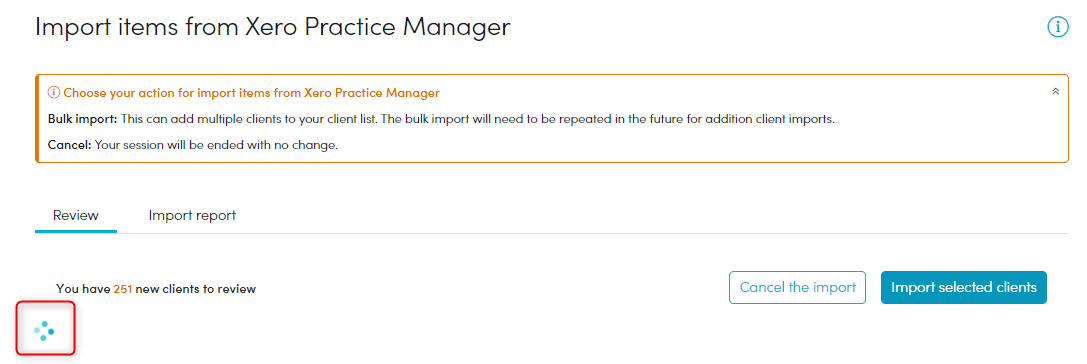Open the help info icon beside page title
Screen dimensions: 1087x364
point(1057,28)
